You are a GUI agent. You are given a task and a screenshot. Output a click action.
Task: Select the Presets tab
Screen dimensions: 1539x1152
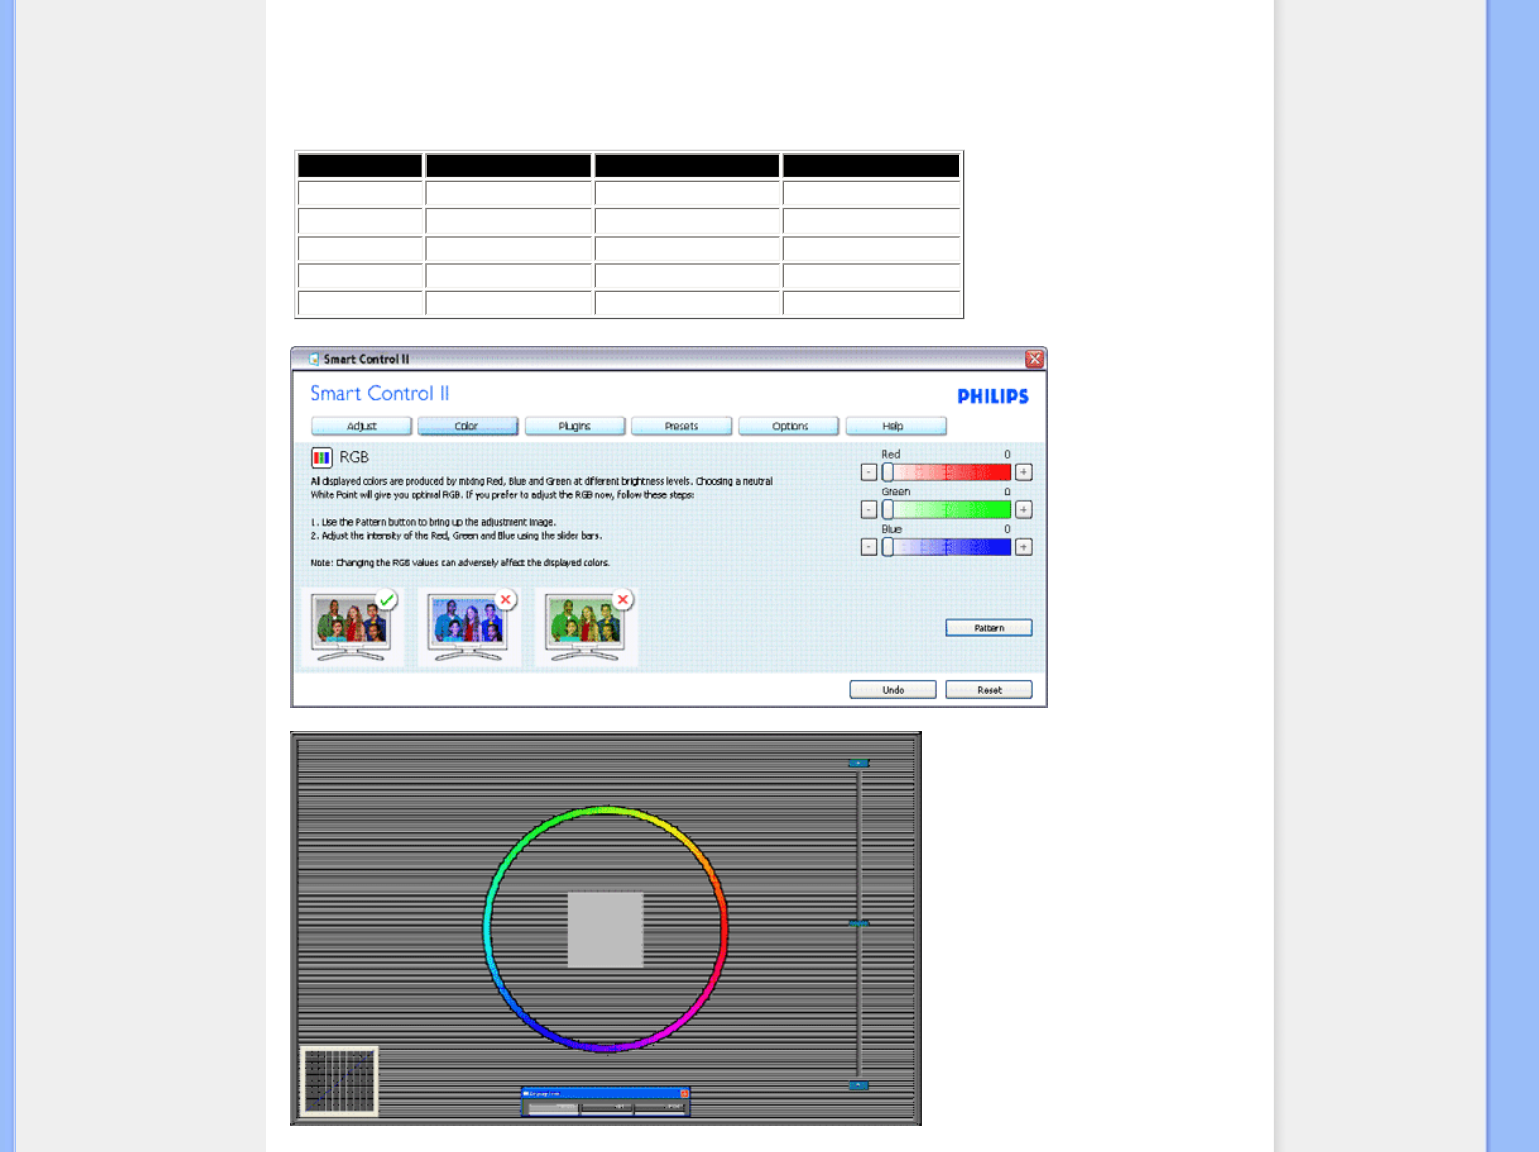(x=681, y=426)
